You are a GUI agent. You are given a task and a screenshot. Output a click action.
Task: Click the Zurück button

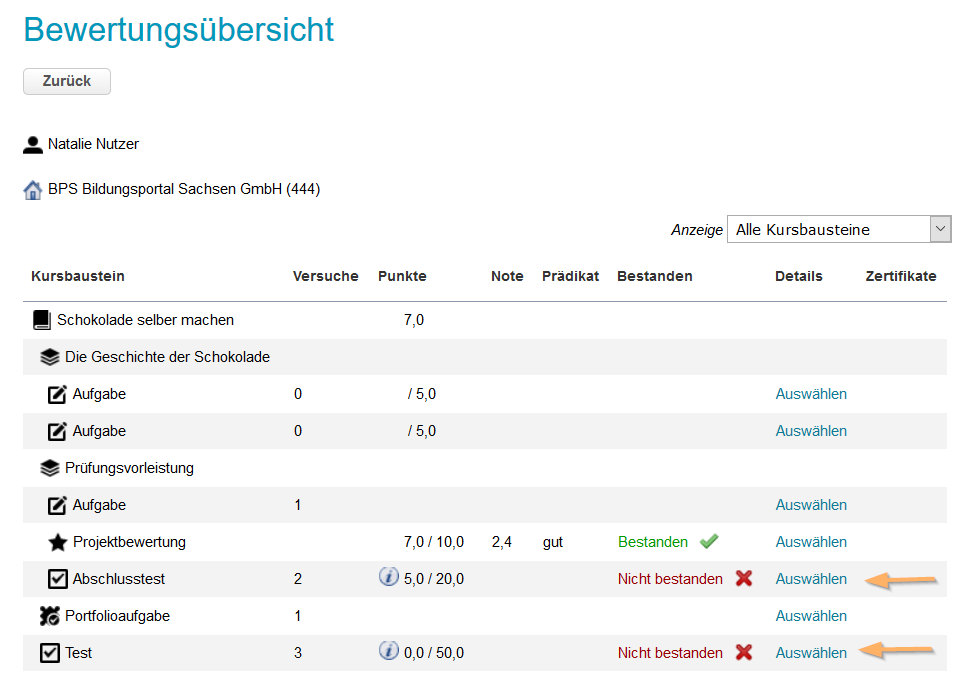pos(66,81)
